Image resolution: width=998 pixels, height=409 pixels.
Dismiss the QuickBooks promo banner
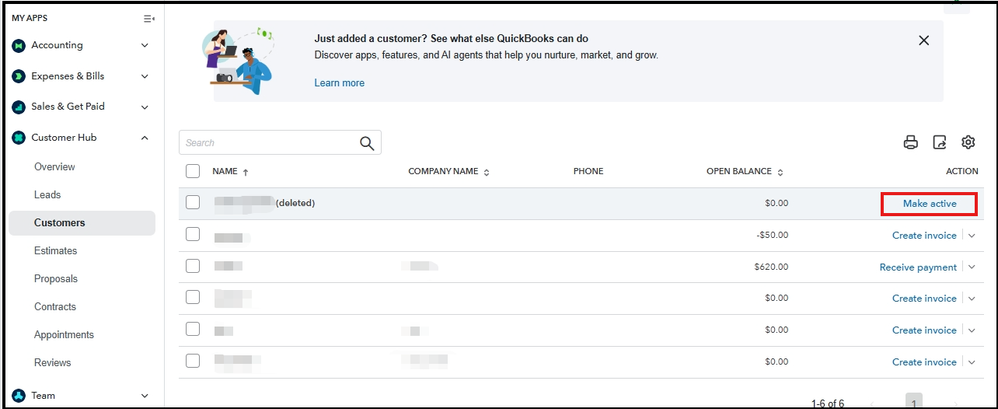point(923,40)
